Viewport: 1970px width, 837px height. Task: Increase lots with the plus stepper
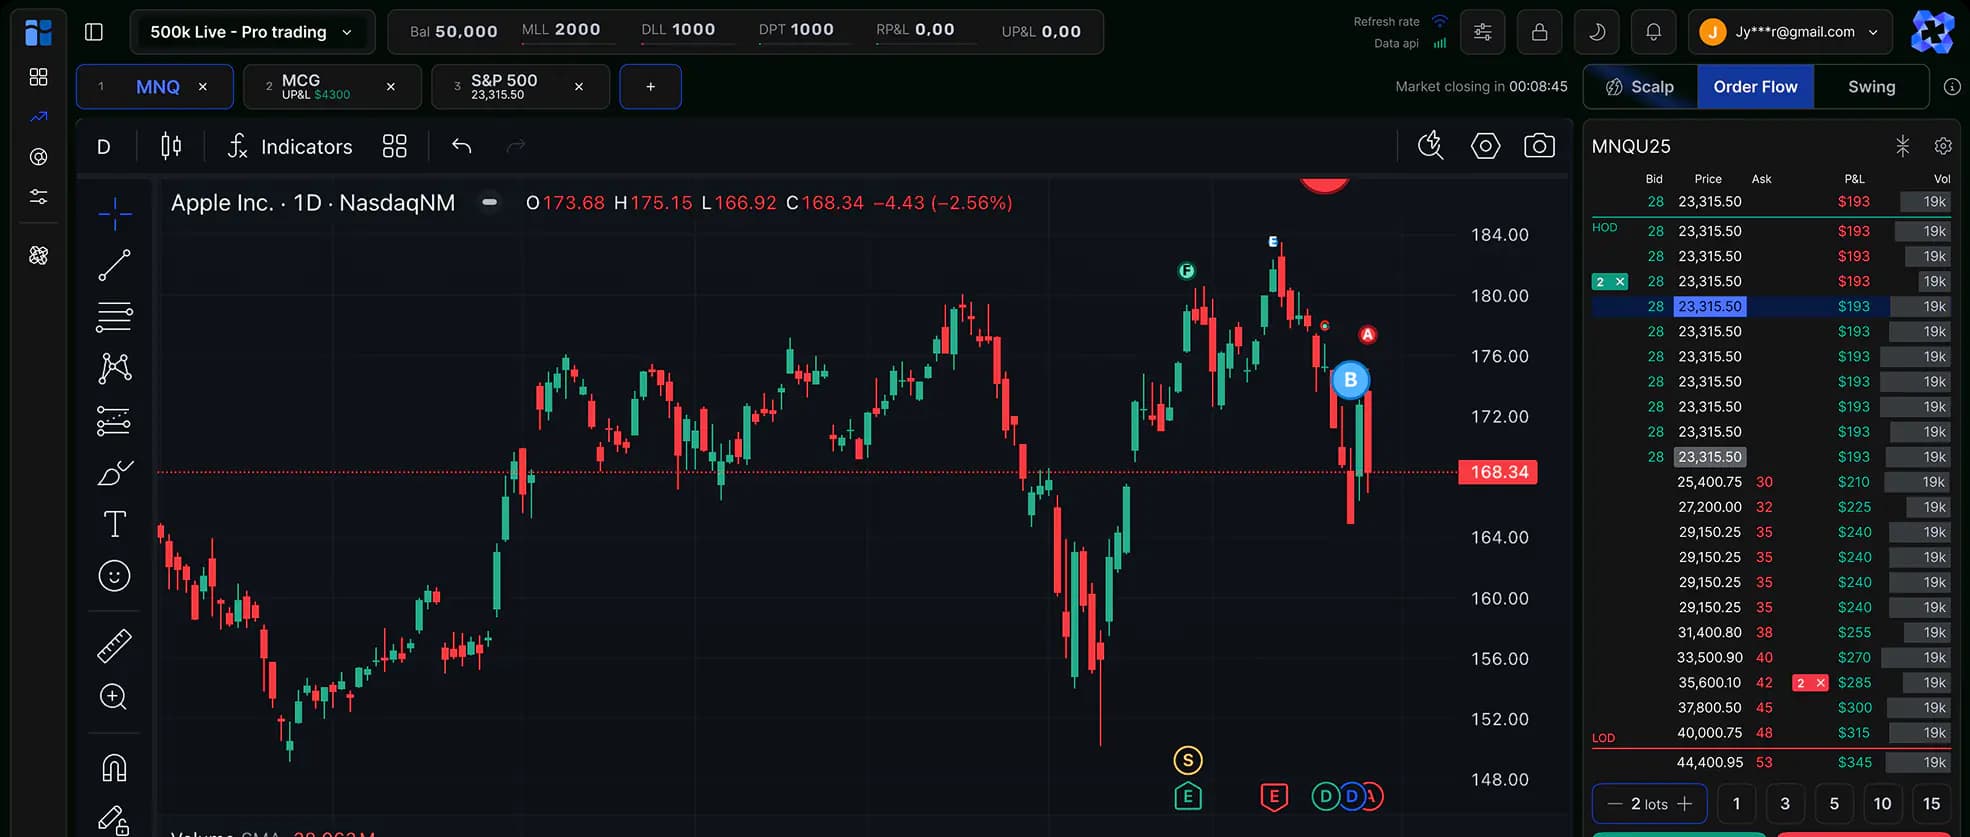click(1685, 803)
